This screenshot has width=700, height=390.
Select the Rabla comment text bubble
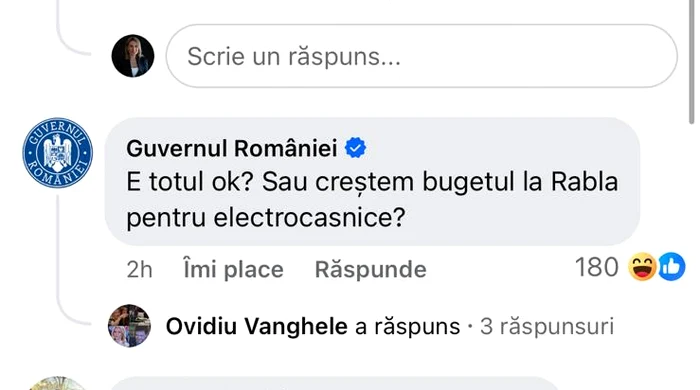pos(372,182)
